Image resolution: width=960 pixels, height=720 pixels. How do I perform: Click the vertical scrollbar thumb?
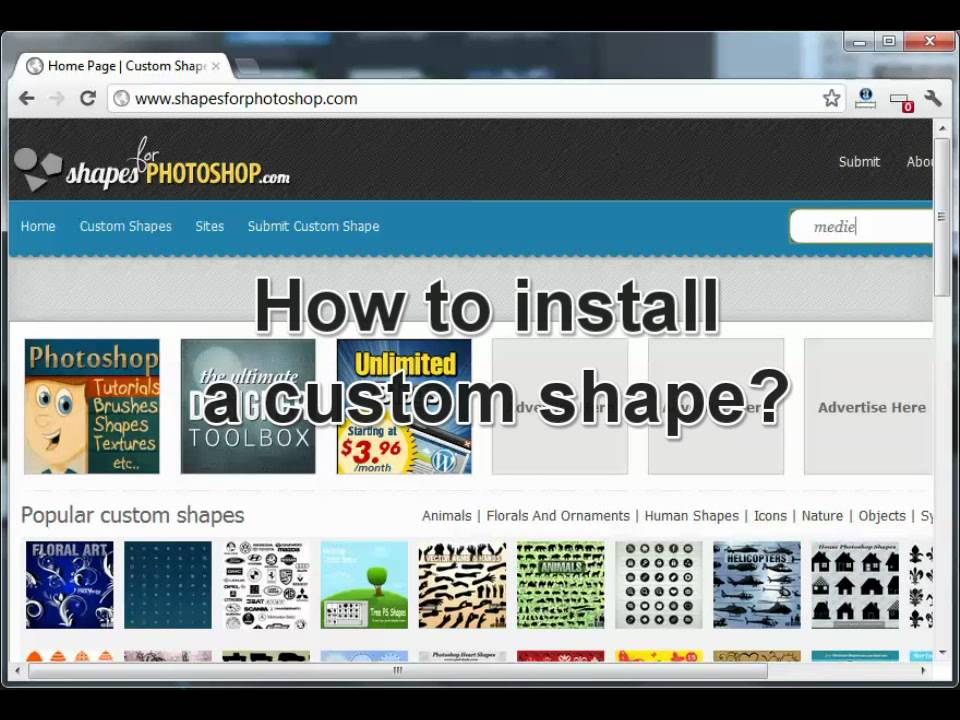(942, 217)
